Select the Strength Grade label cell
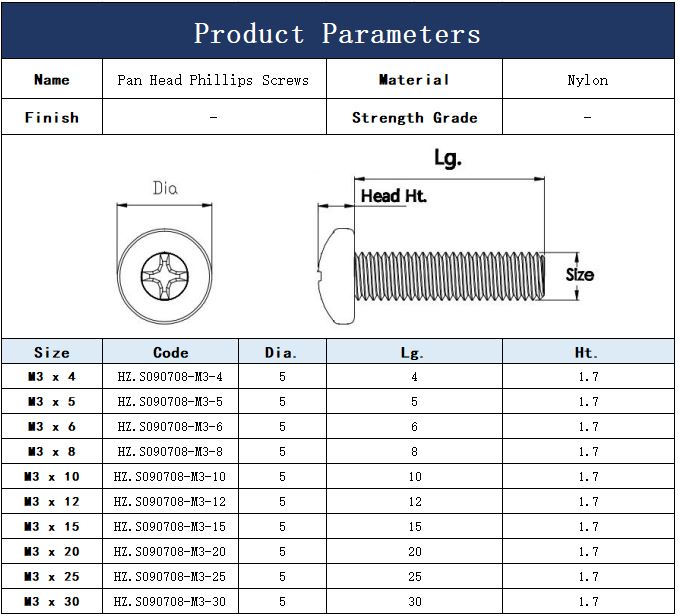The height and width of the screenshot is (616, 678). click(414, 117)
